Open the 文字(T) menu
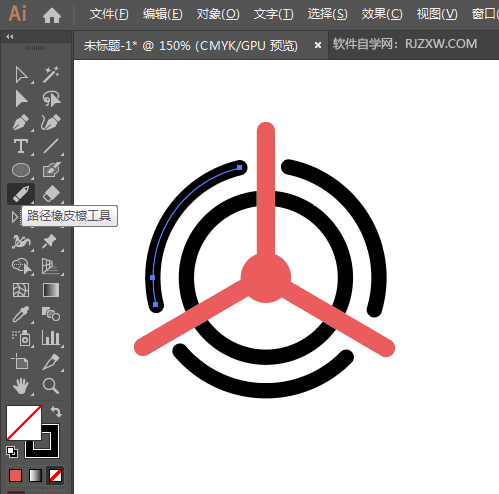 tap(273, 14)
